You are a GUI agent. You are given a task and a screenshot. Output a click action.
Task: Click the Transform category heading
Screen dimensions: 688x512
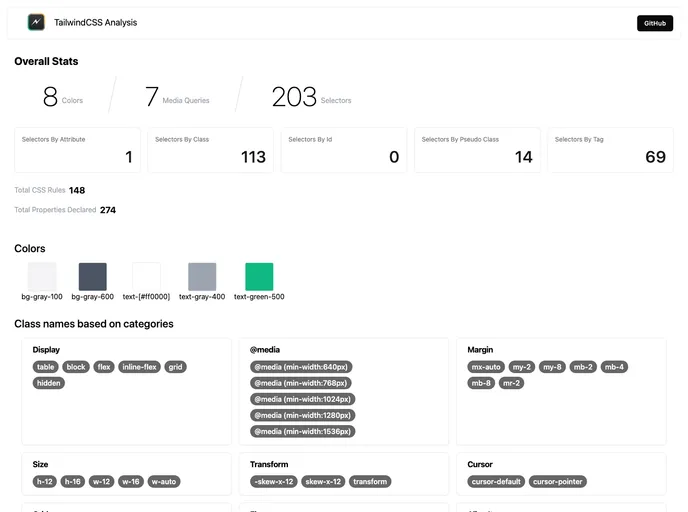click(269, 464)
